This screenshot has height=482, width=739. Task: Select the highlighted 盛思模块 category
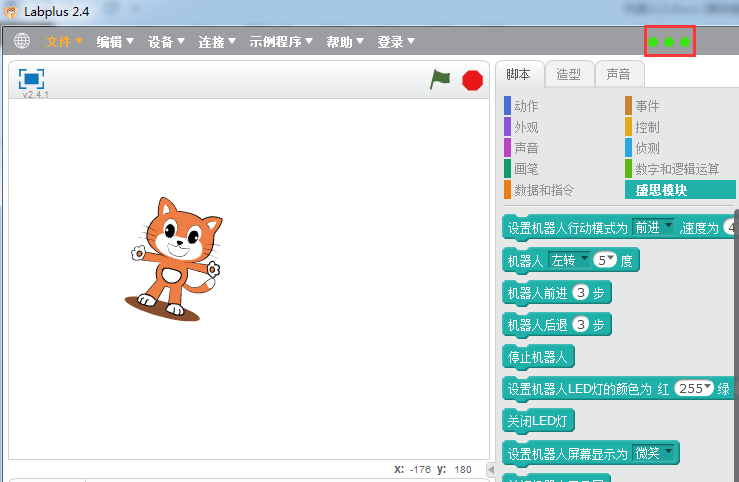[x=680, y=189]
